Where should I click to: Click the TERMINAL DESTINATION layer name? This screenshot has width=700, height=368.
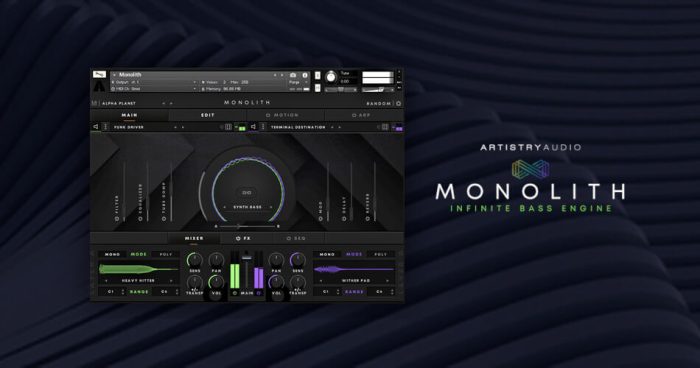[x=298, y=127]
